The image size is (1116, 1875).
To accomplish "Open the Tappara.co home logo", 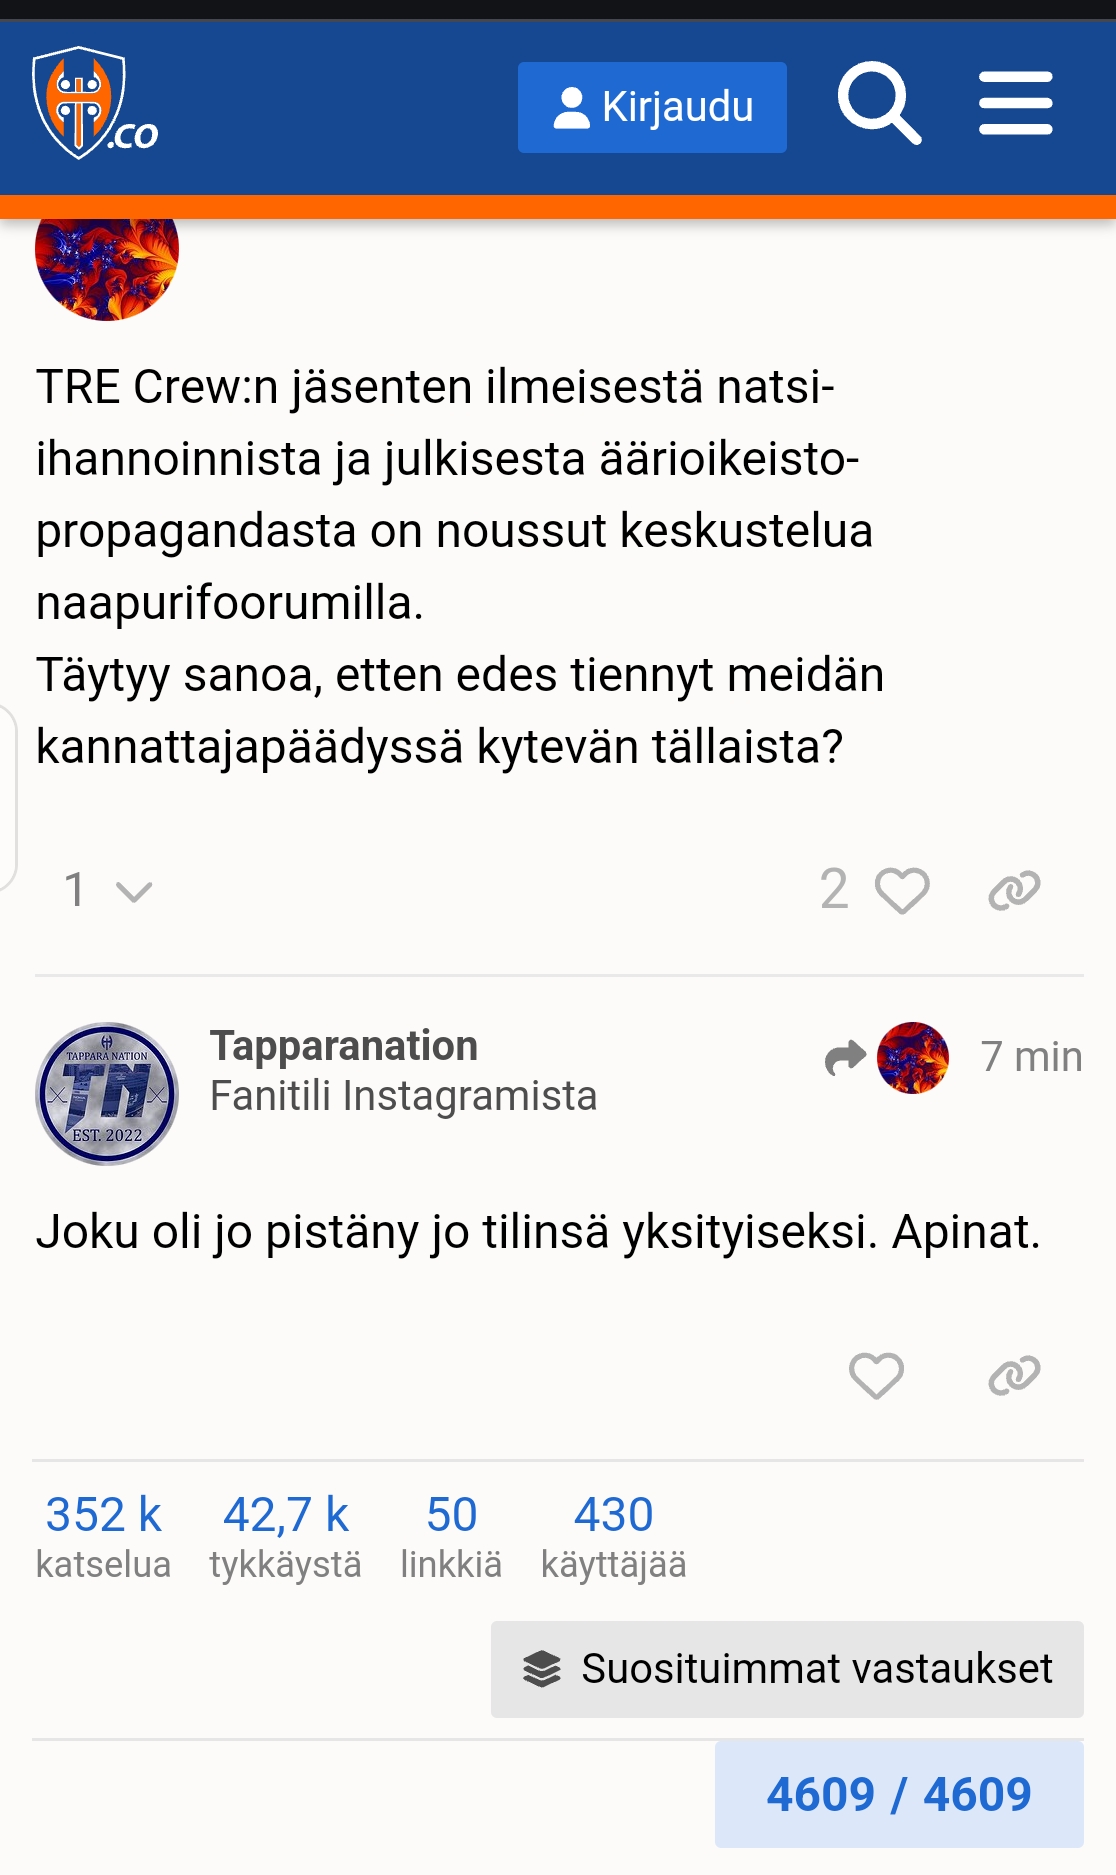I will point(94,104).
